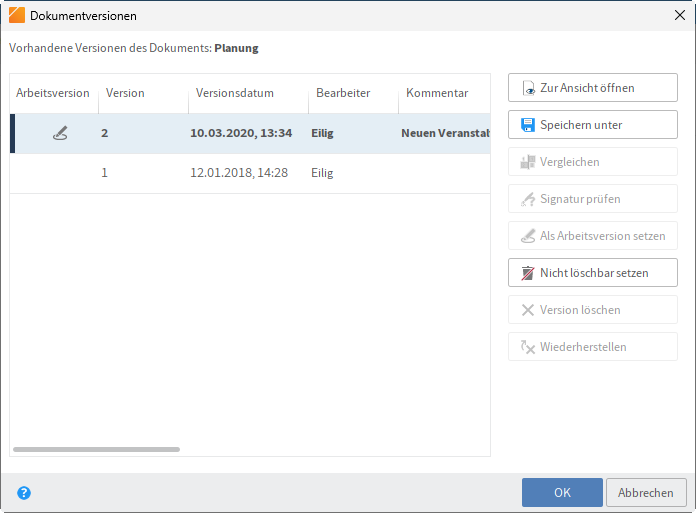This screenshot has width=696, height=513.
Task: Click the working version pen icon in row 2
Action: (x=60, y=133)
